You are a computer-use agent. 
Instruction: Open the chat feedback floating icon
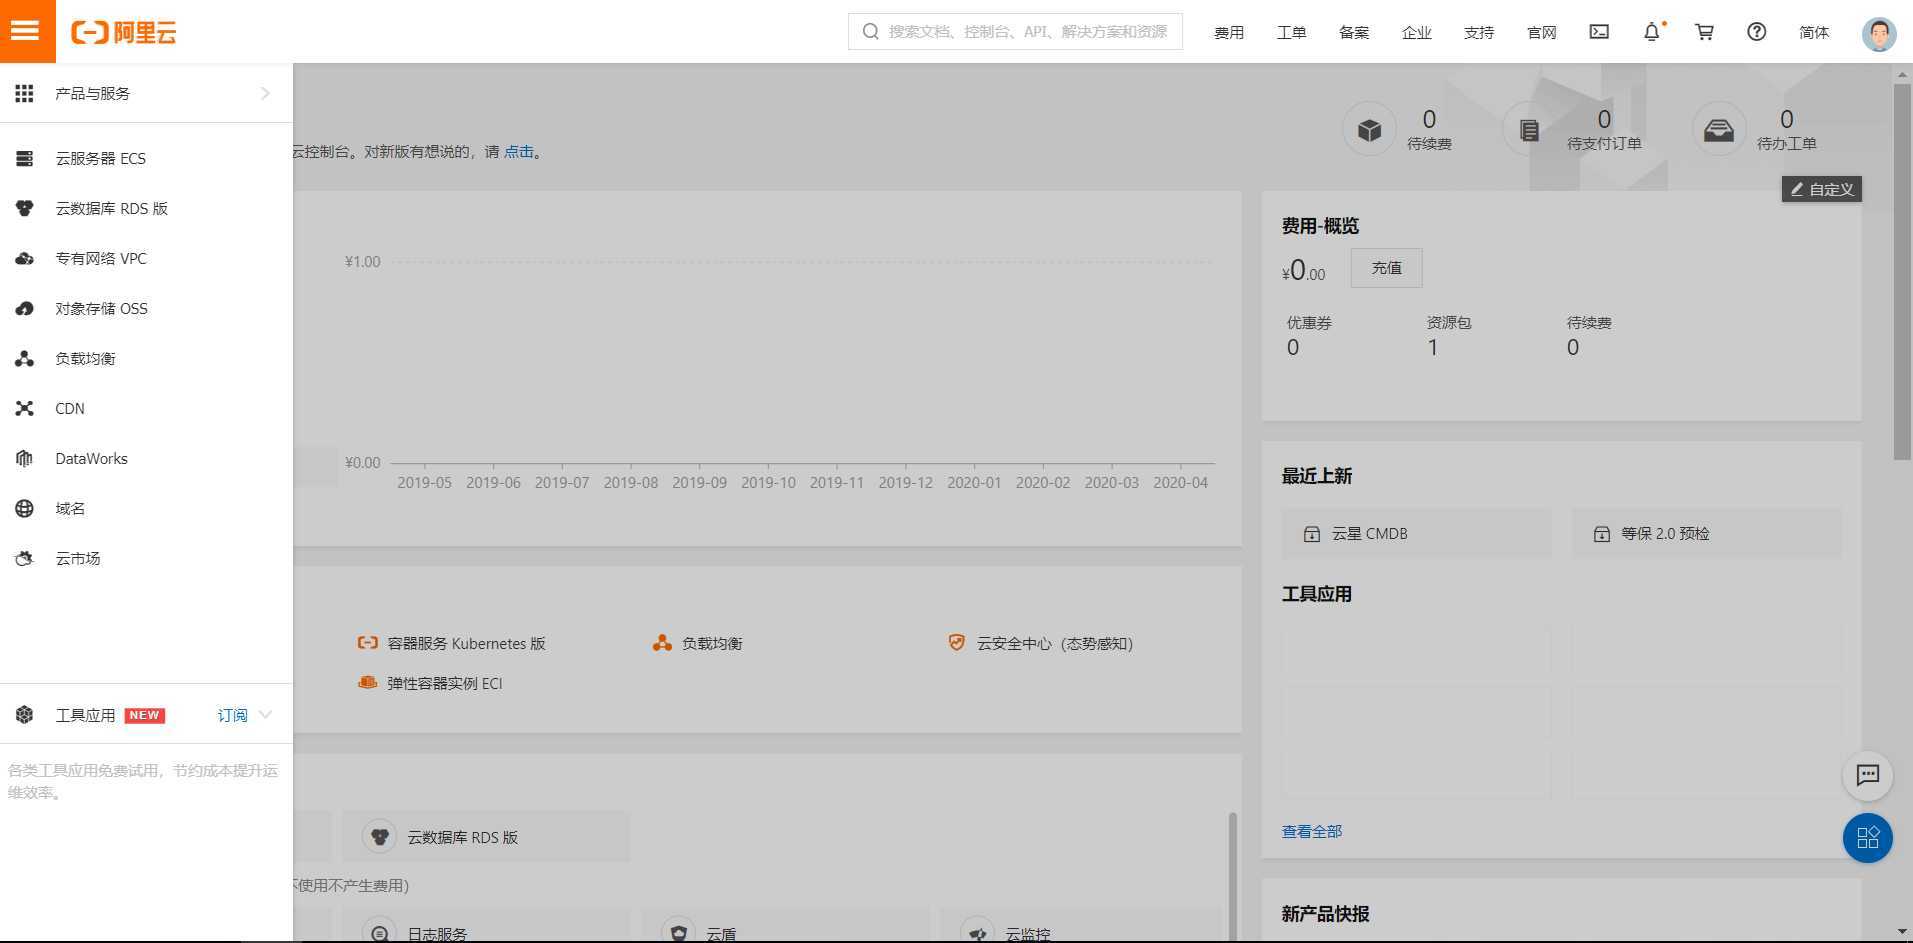(1867, 776)
